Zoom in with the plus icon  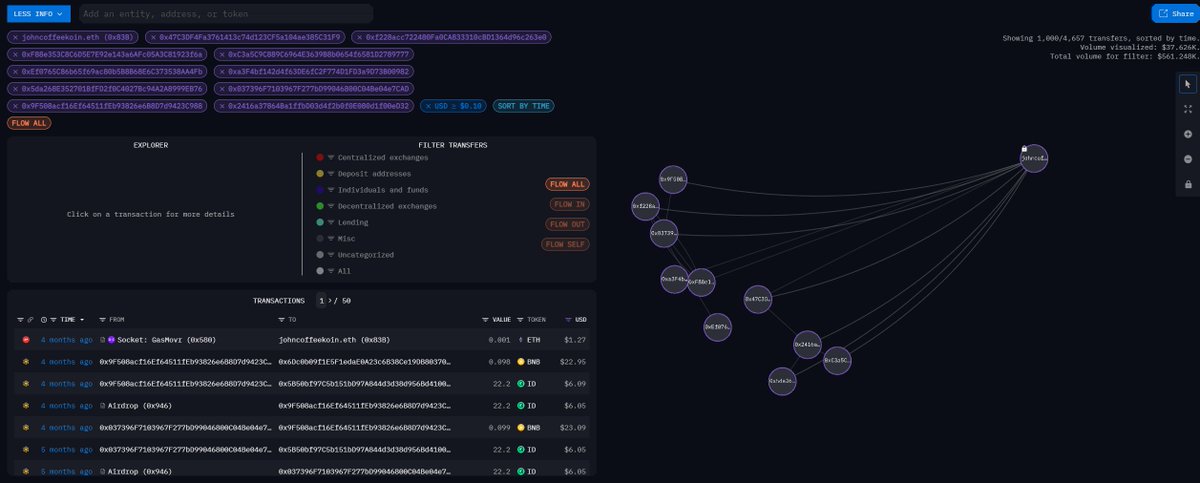[x=1187, y=134]
